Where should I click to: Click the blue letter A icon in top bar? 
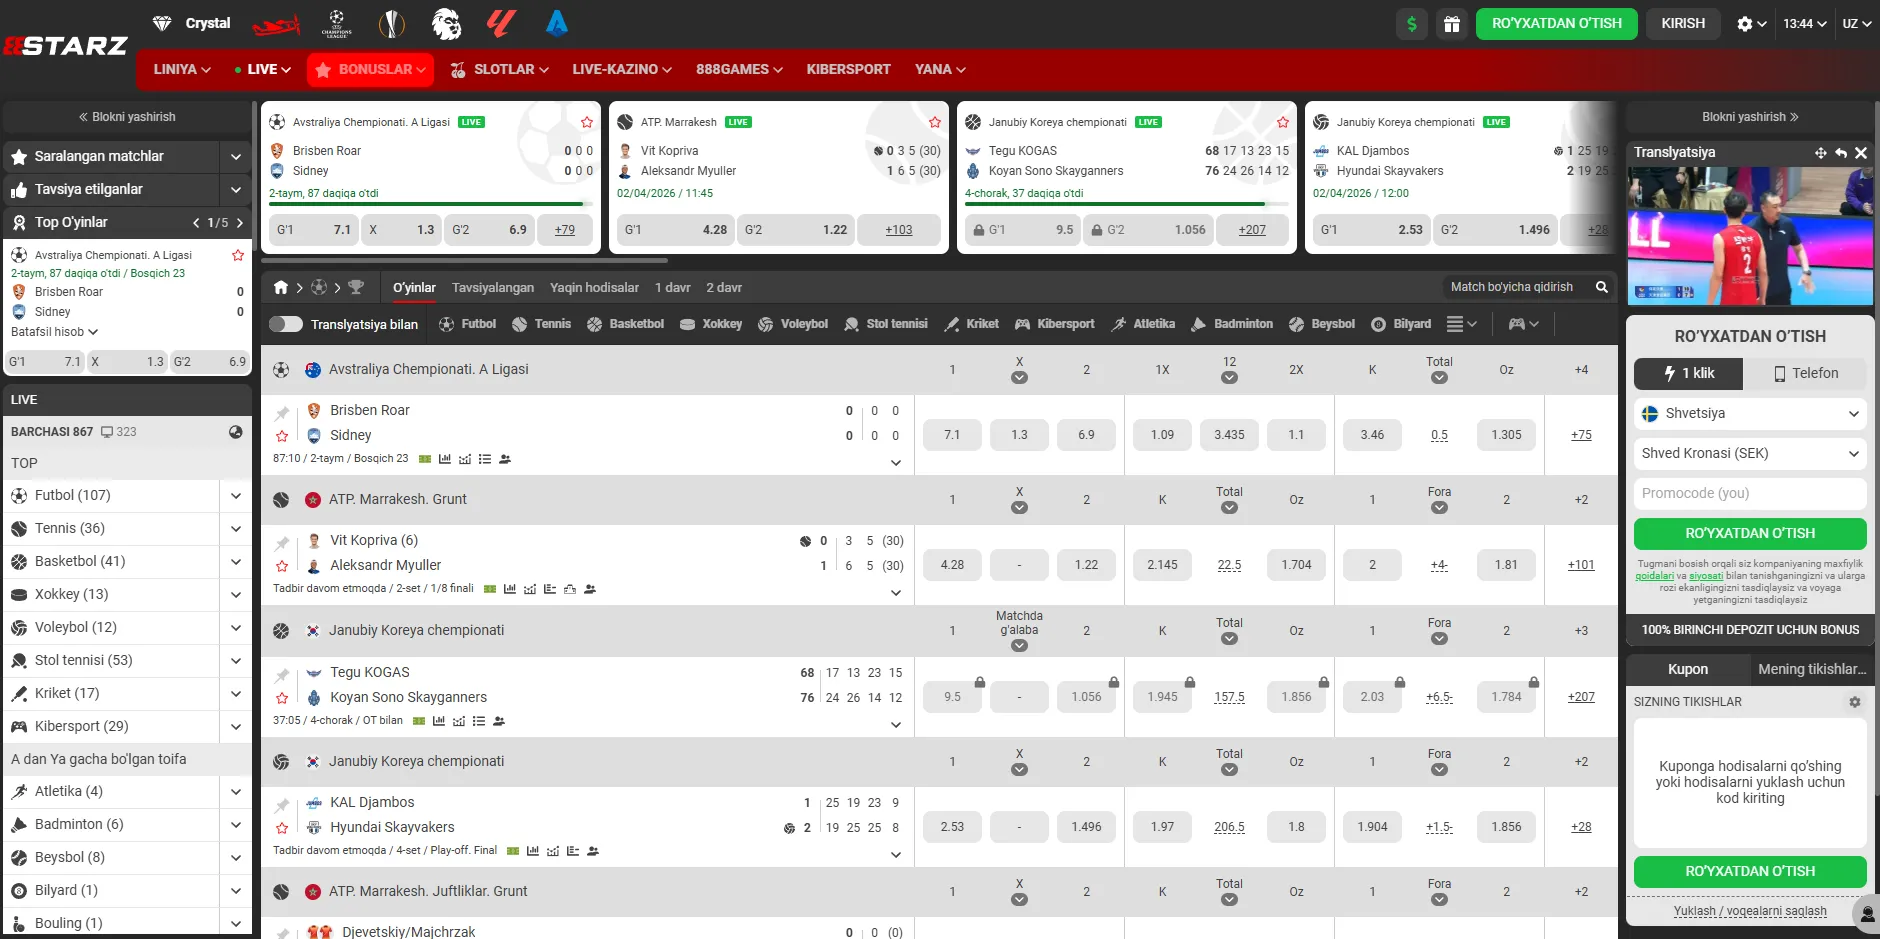(x=557, y=23)
